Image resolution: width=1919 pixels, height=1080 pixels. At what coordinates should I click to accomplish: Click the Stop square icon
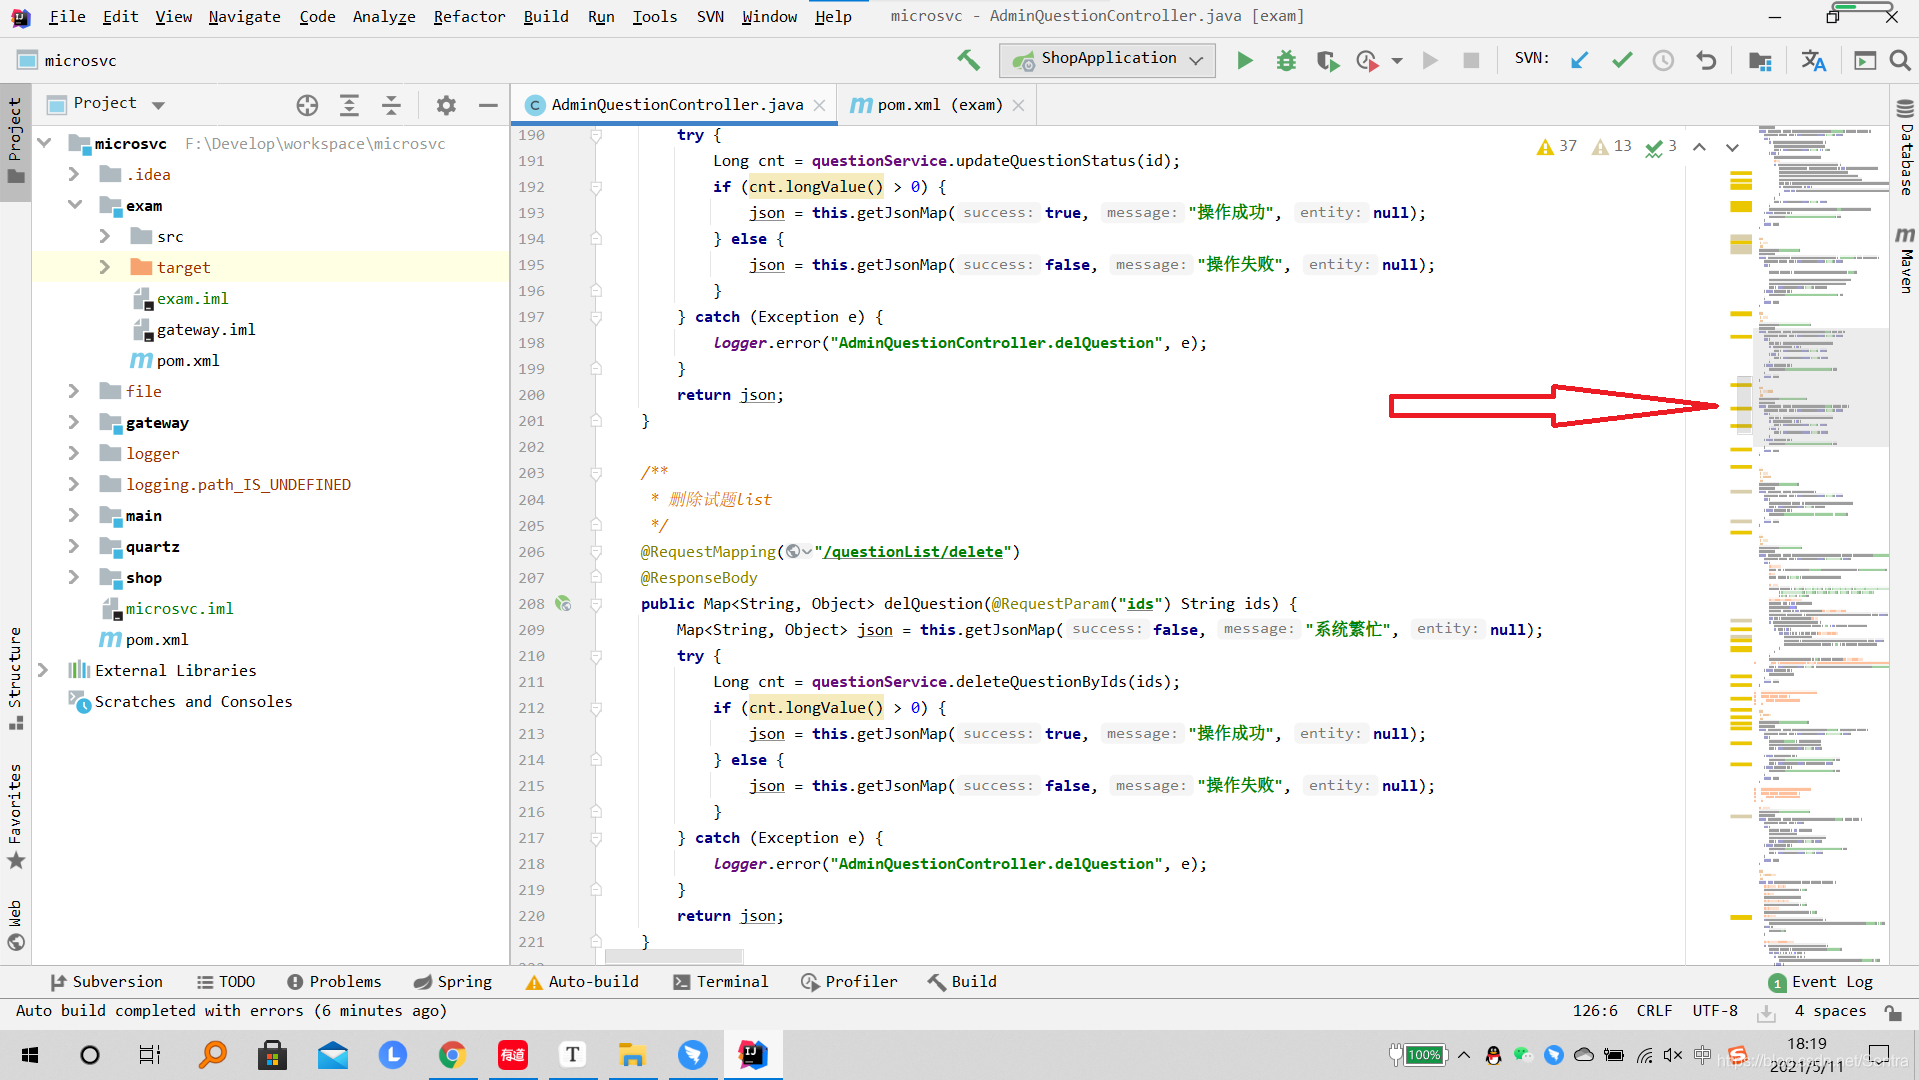coord(1471,61)
